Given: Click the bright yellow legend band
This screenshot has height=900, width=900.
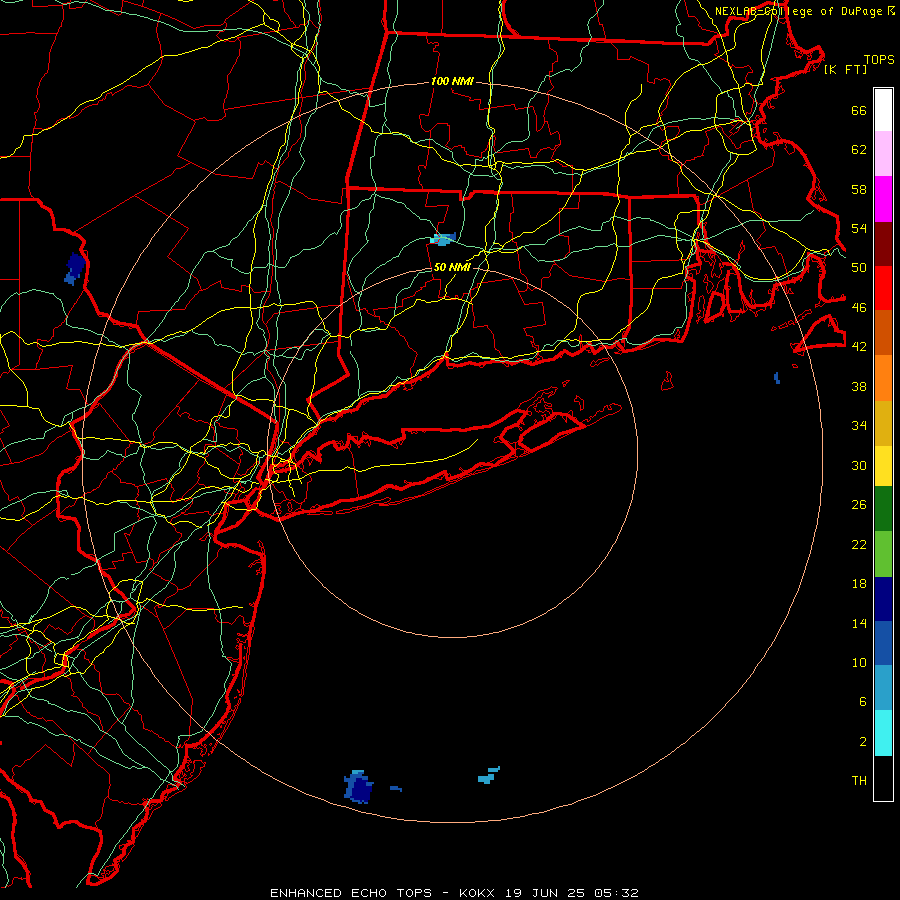Looking at the screenshot, I should click(883, 465).
